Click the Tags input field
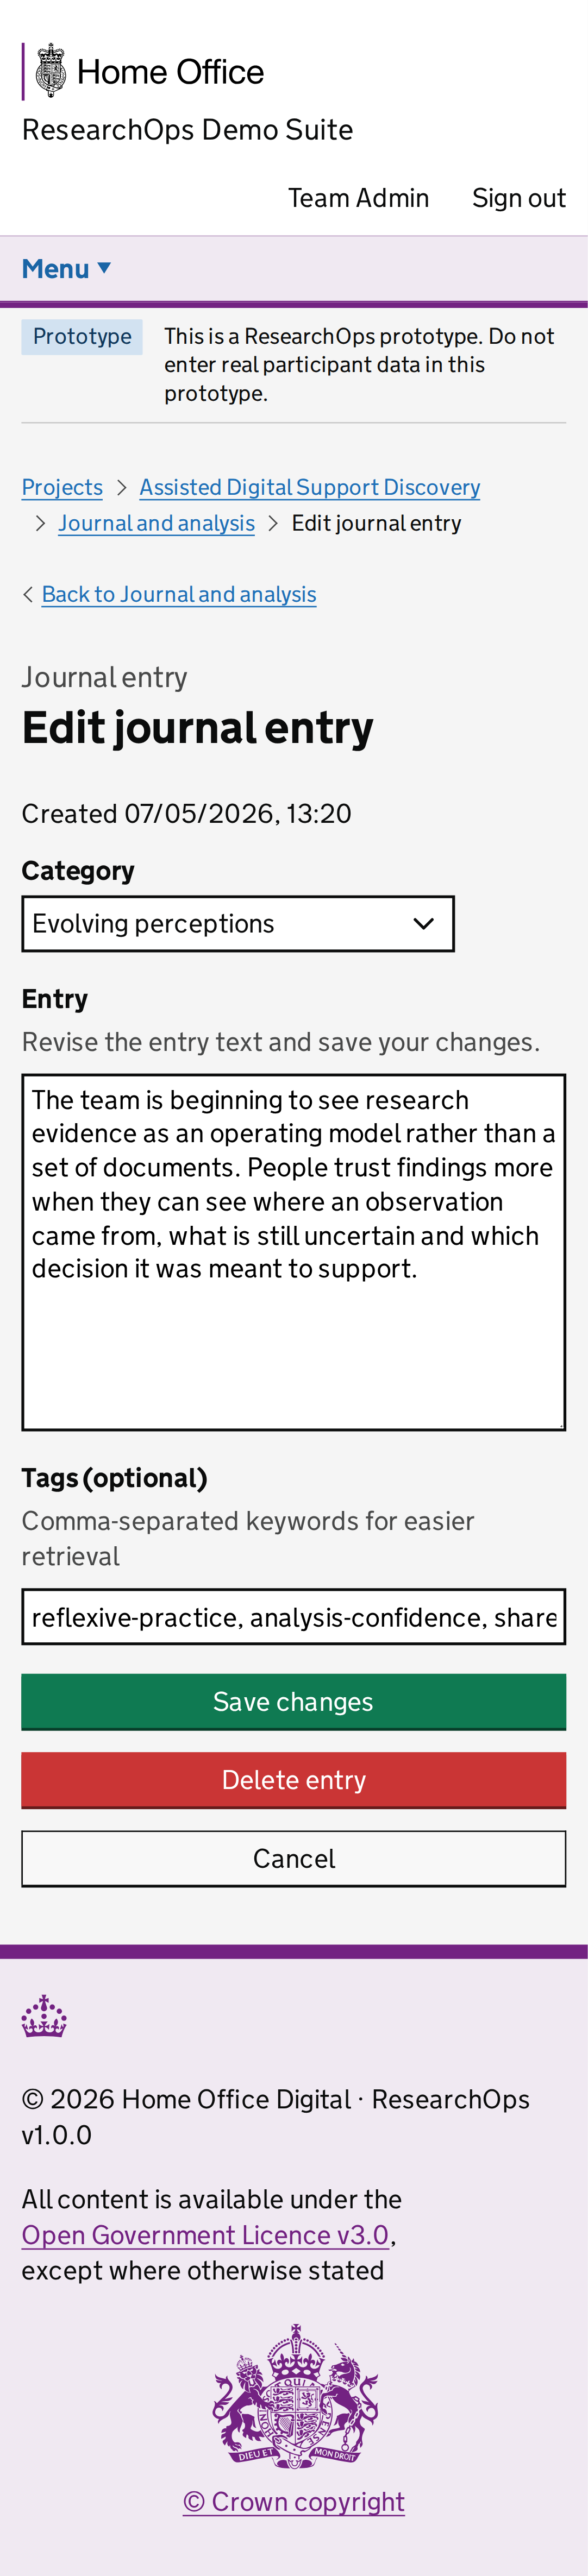This screenshot has width=588, height=2576. 294,1617
